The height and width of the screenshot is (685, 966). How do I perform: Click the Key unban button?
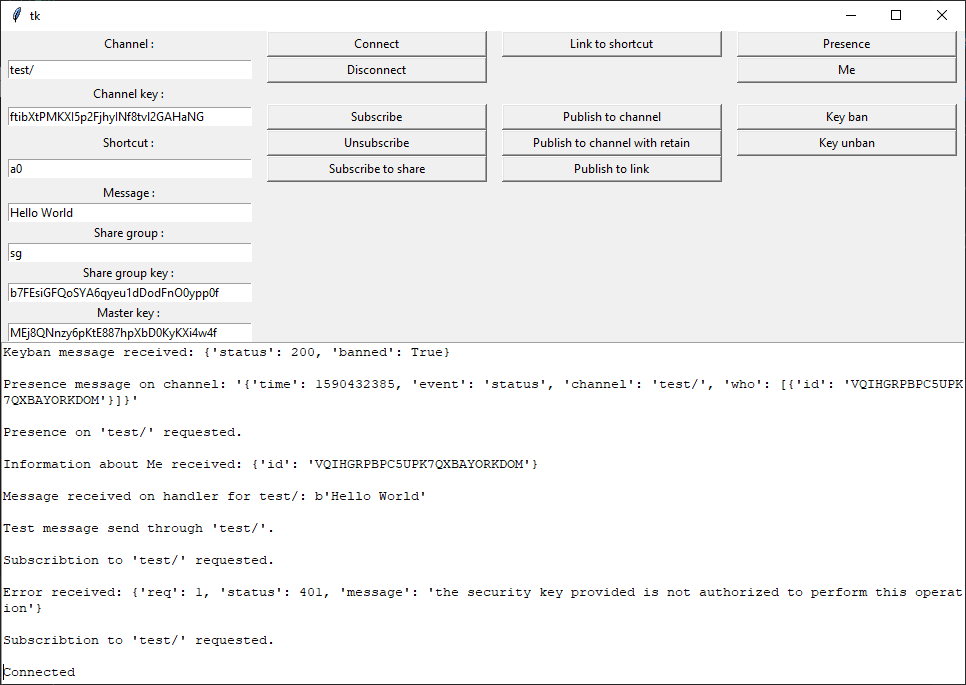846,142
